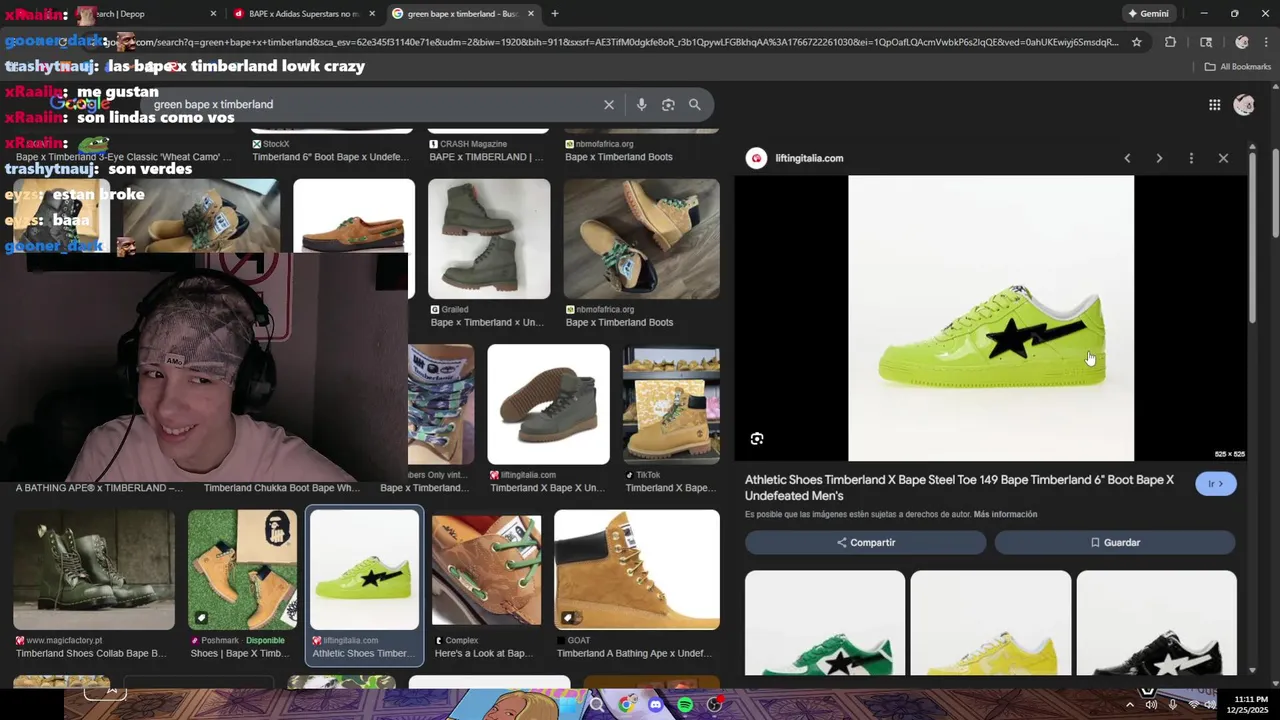Open the TikTok Timberland X Bape image
The image size is (1280, 720).
pyautogui.click(x=671, y=404)
